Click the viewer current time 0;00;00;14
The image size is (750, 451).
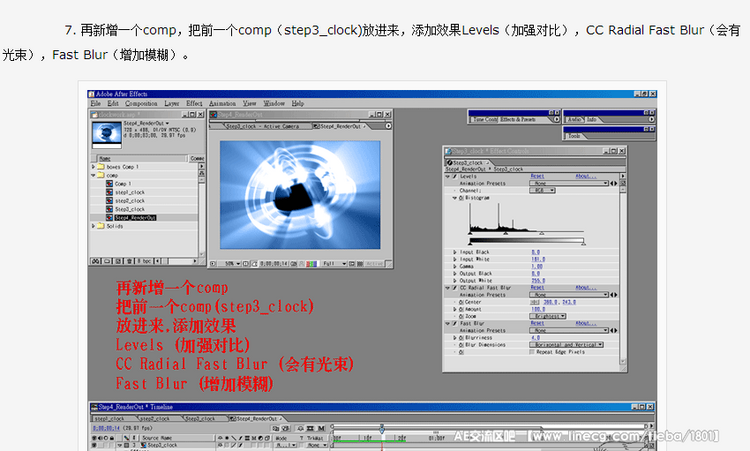click(x=274, y=264)
